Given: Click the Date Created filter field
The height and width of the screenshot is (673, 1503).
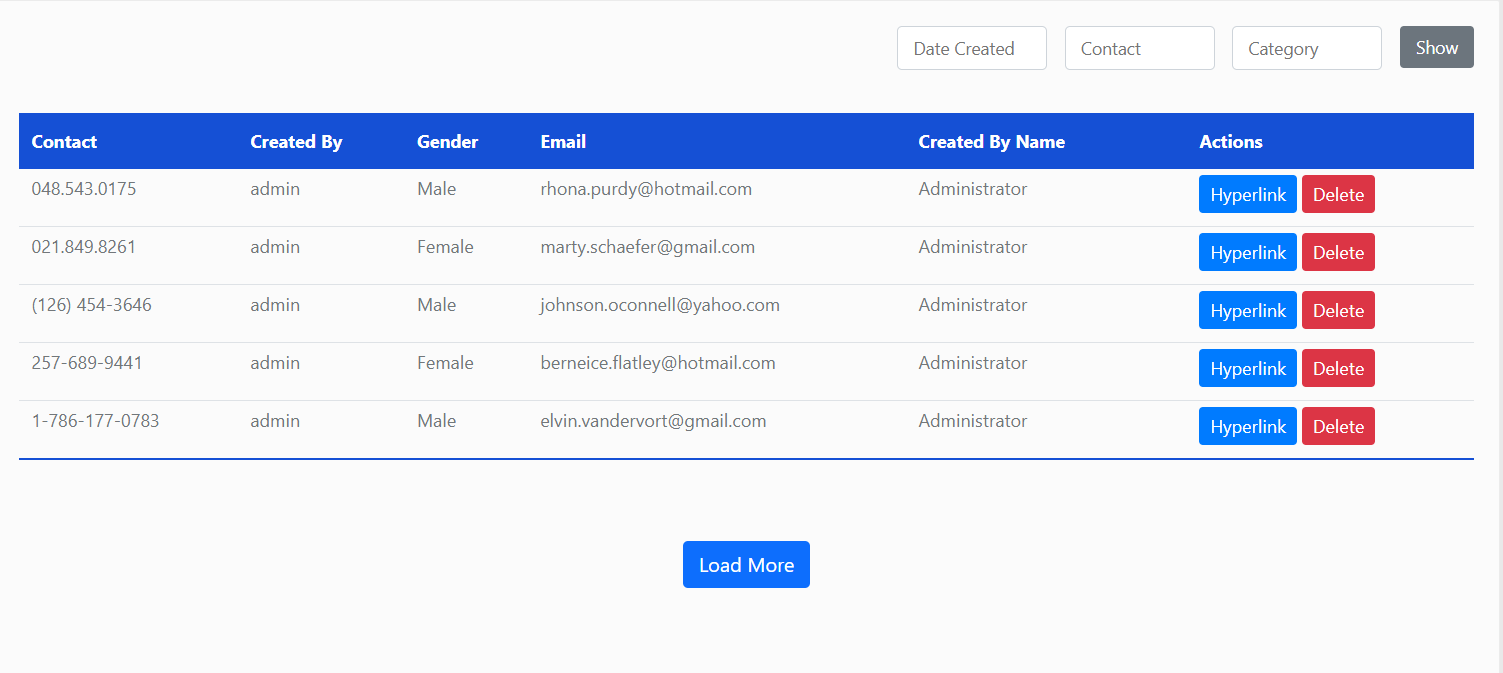Looking at the screenshot, I should point(971,48).
